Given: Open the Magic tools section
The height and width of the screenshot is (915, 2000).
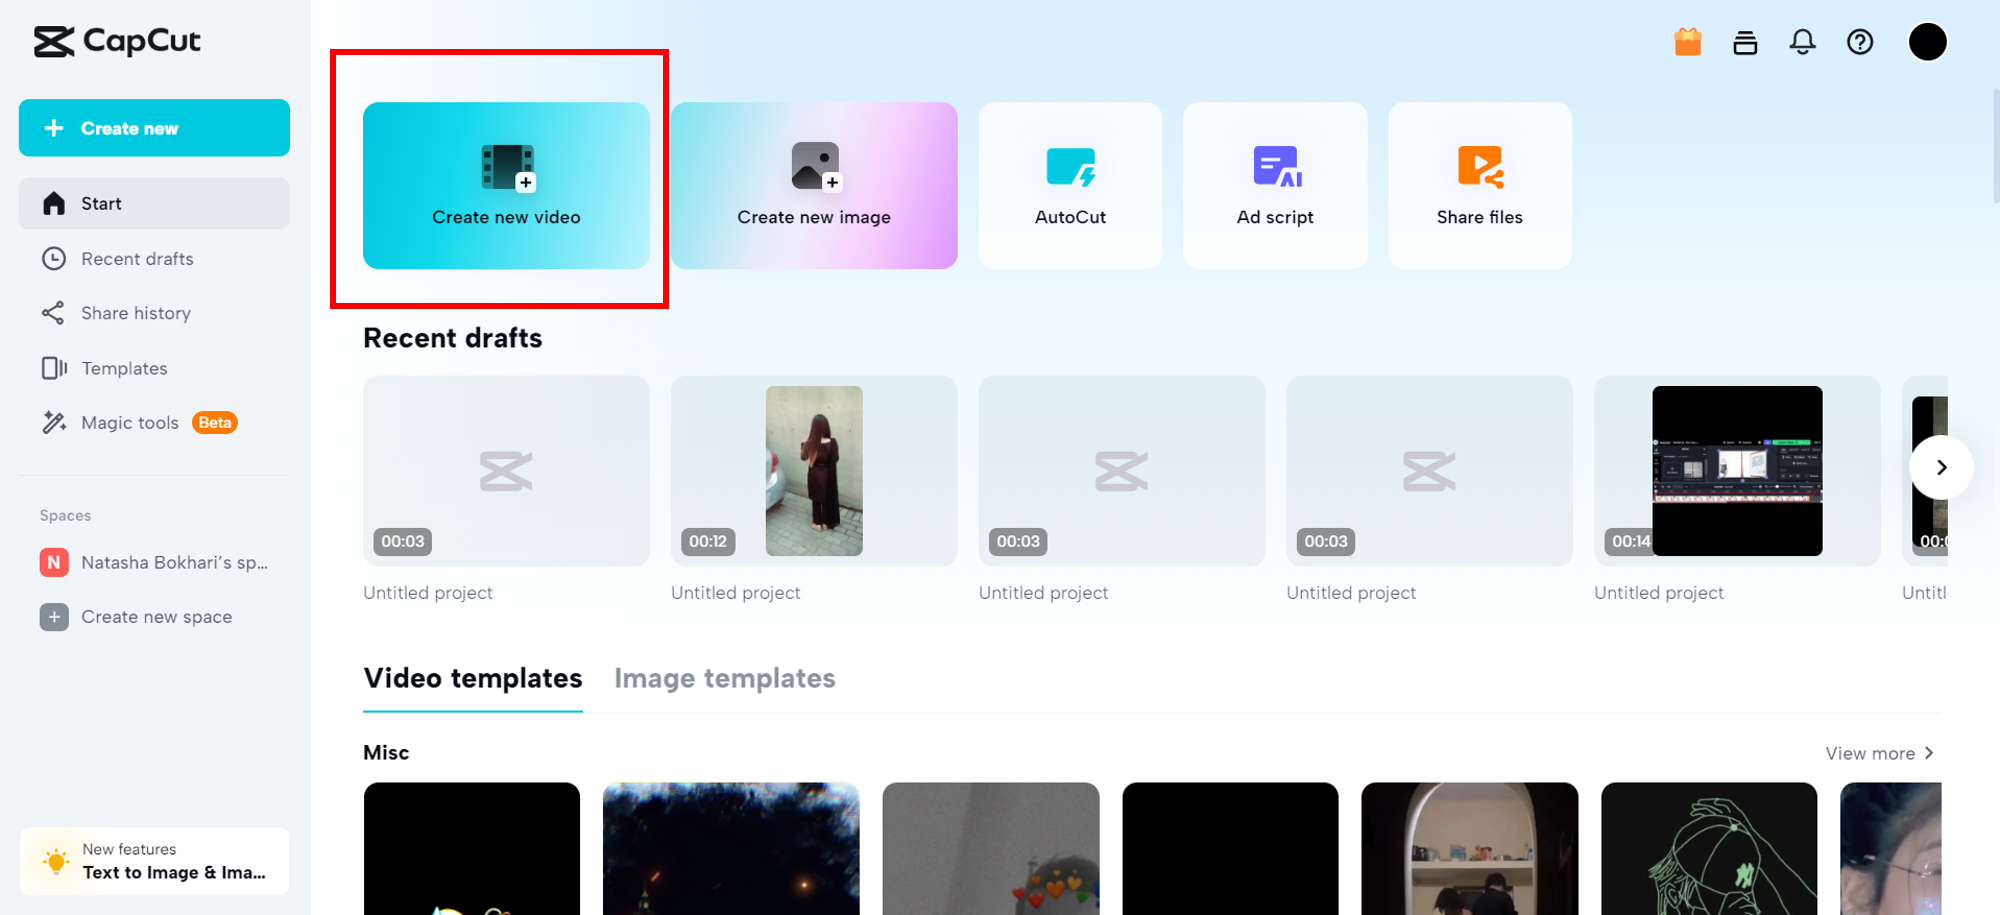Looking at the screenshot, I should (130, 422).
